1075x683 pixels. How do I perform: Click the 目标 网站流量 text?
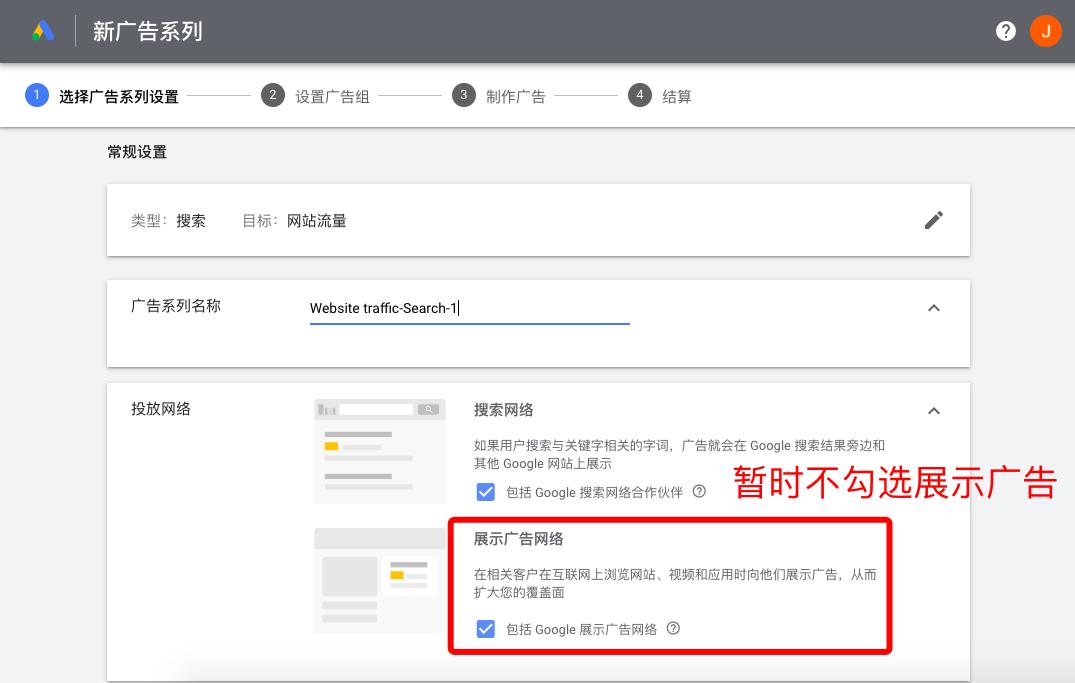pyautogui.click(x=315, y=221)
